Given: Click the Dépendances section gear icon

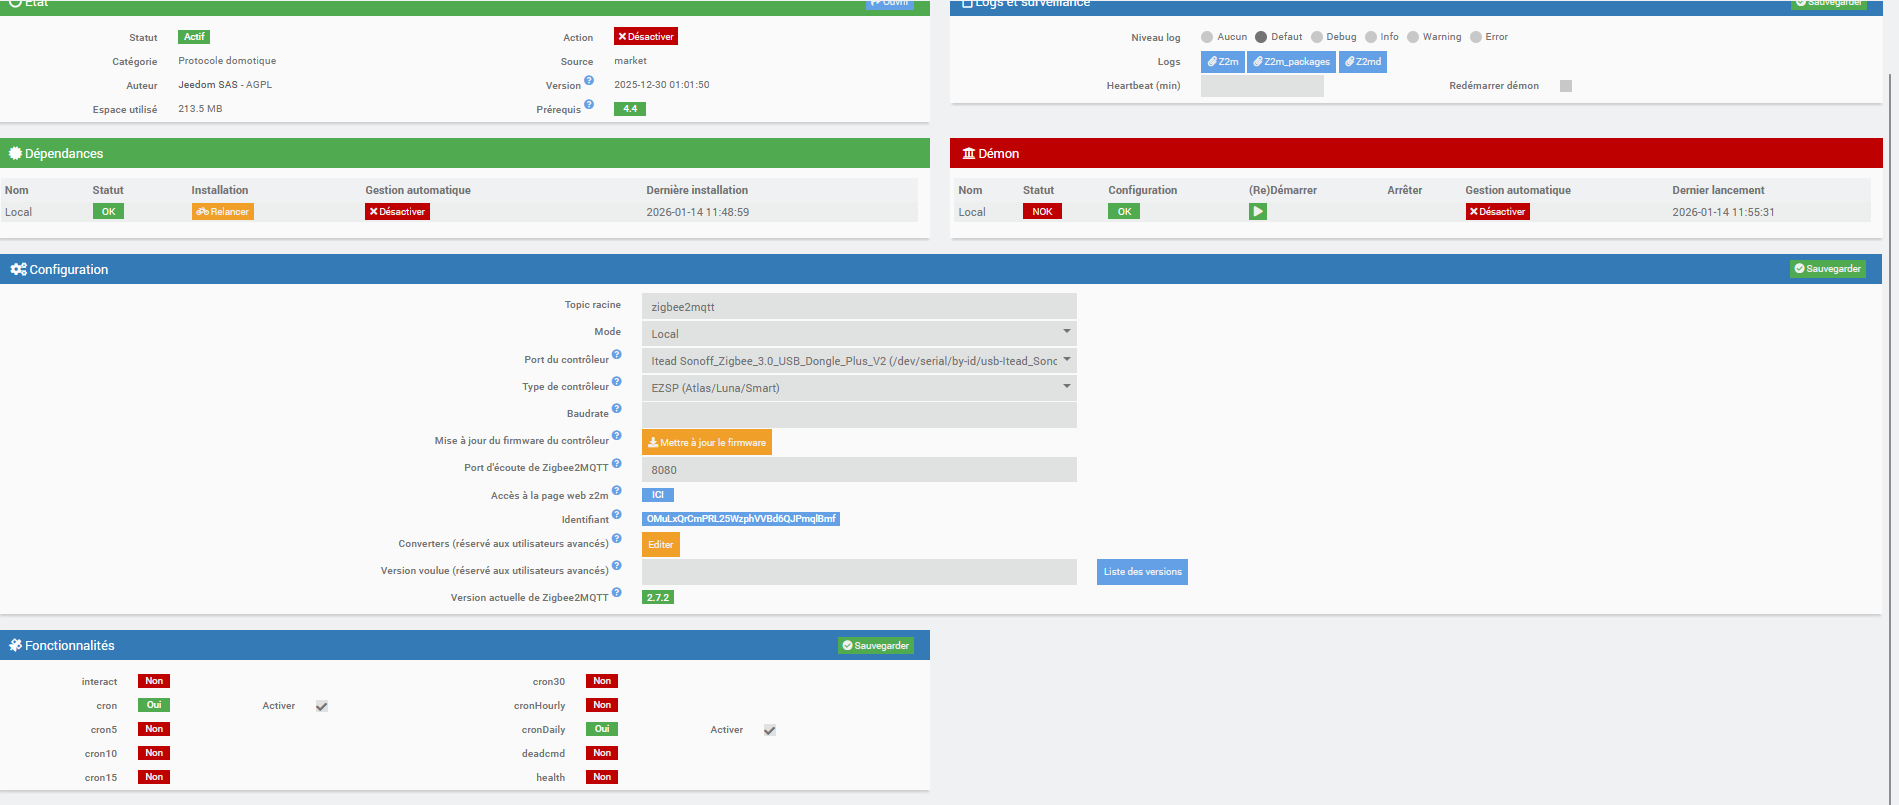Looking at the screenshot, I should pos(15,153).
